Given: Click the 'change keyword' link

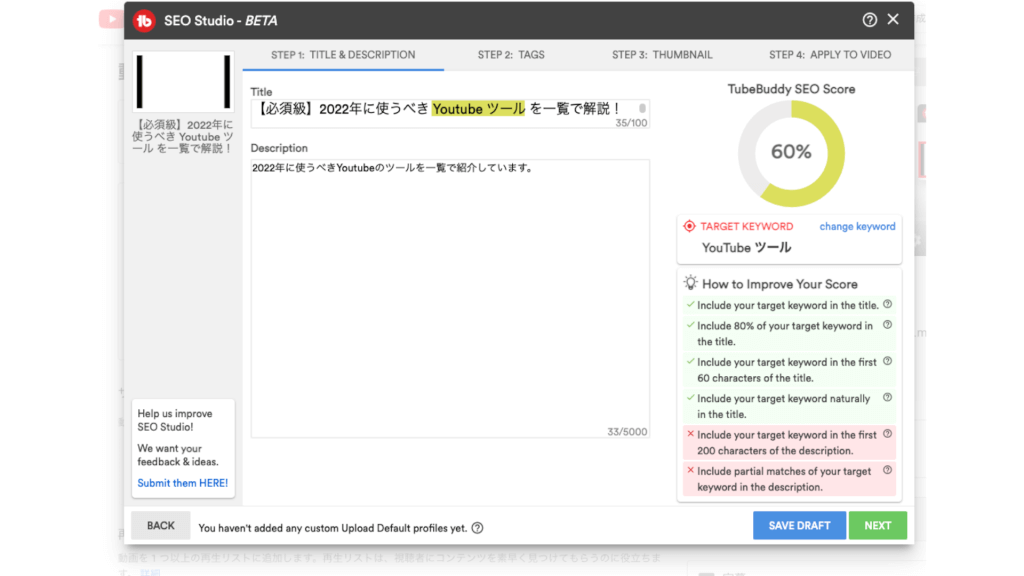Looking at the screenshot, I should pyautogui.click(x=857, y=227).
